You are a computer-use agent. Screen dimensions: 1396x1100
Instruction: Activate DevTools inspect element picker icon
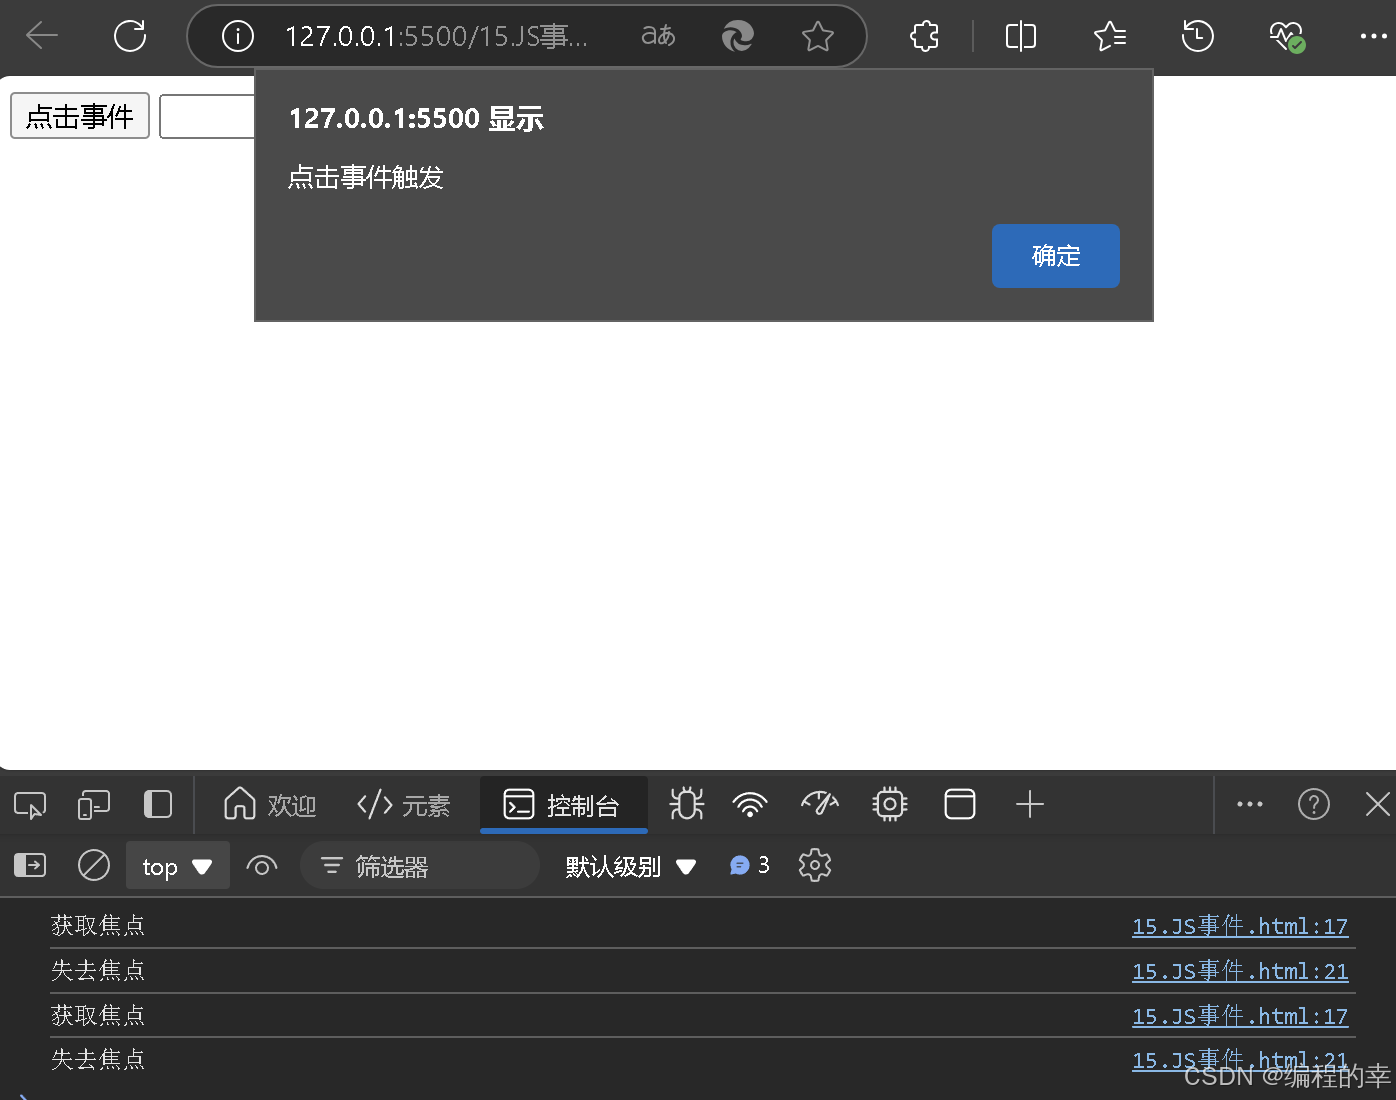30,804
